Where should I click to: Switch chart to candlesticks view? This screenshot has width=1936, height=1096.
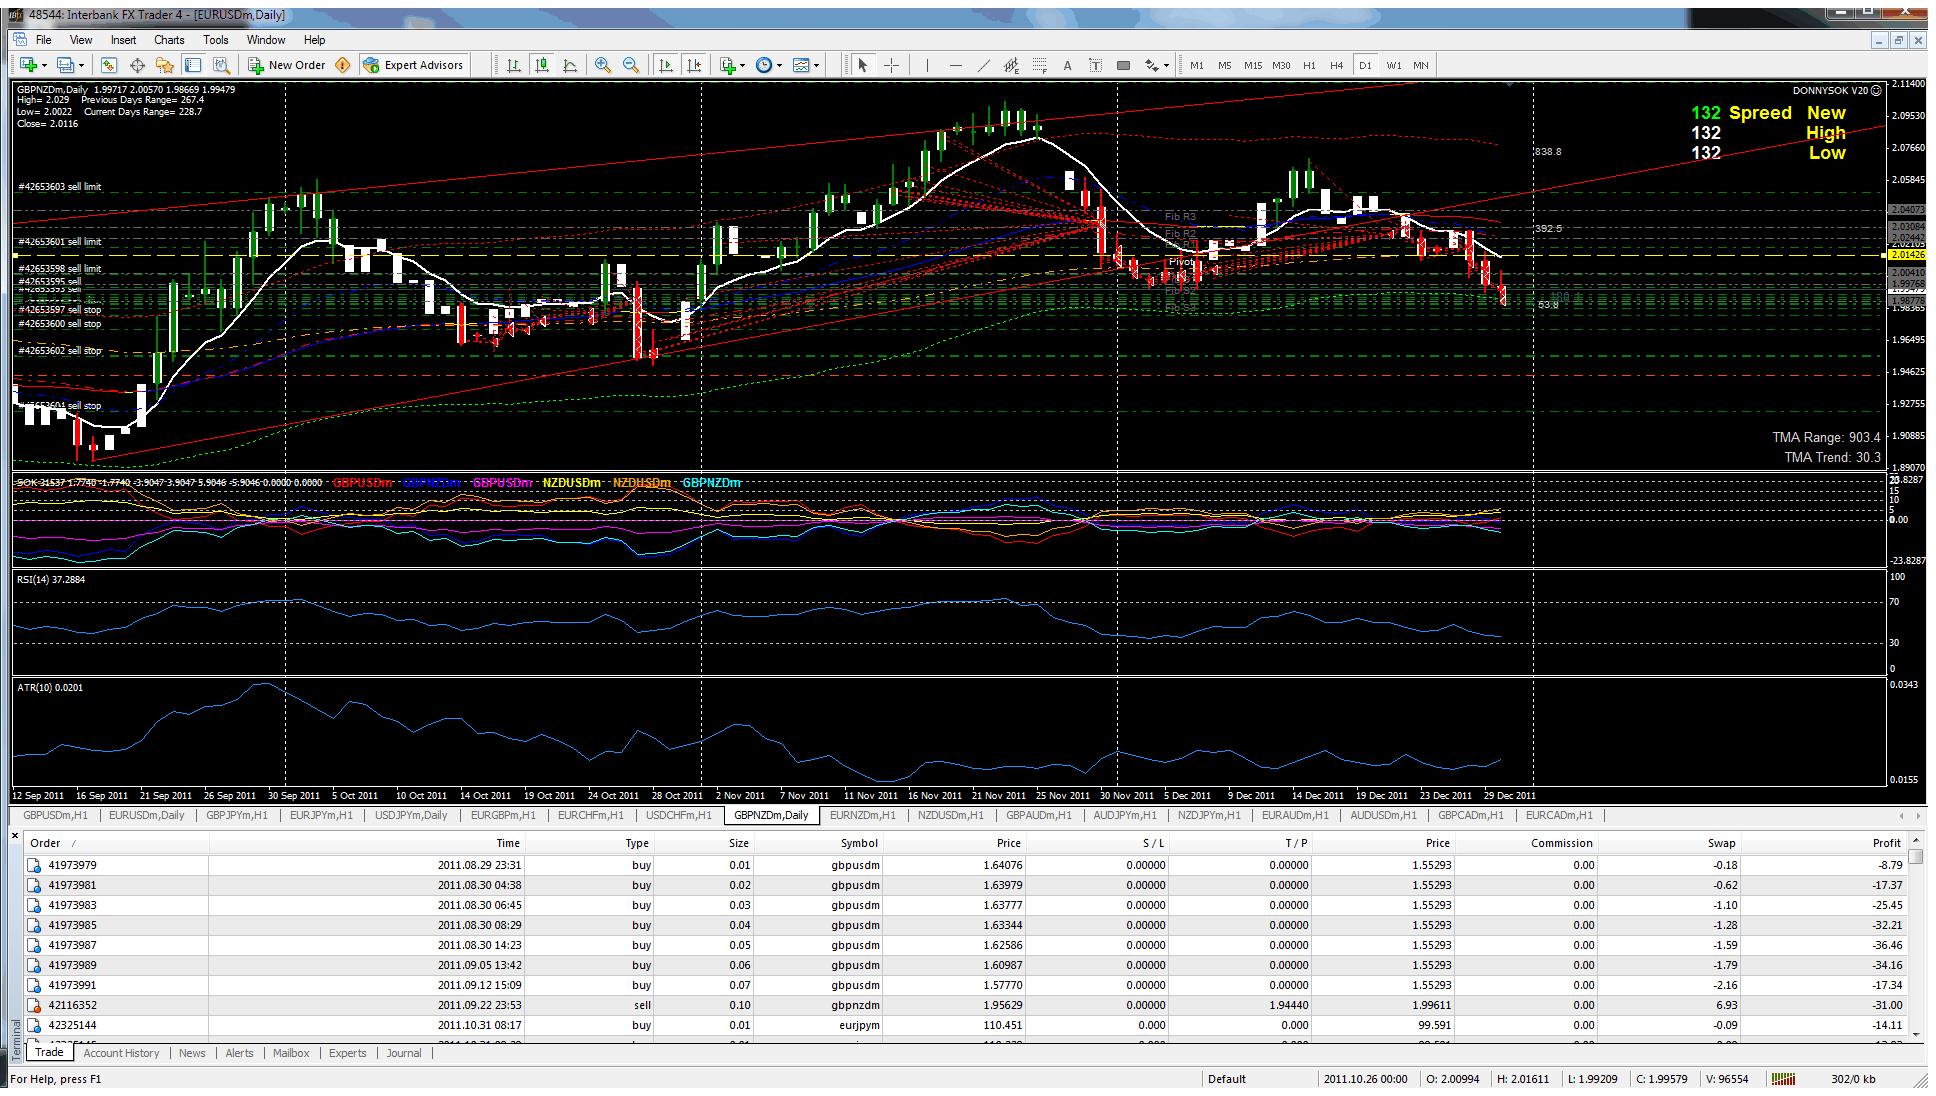tap(542, 65)
